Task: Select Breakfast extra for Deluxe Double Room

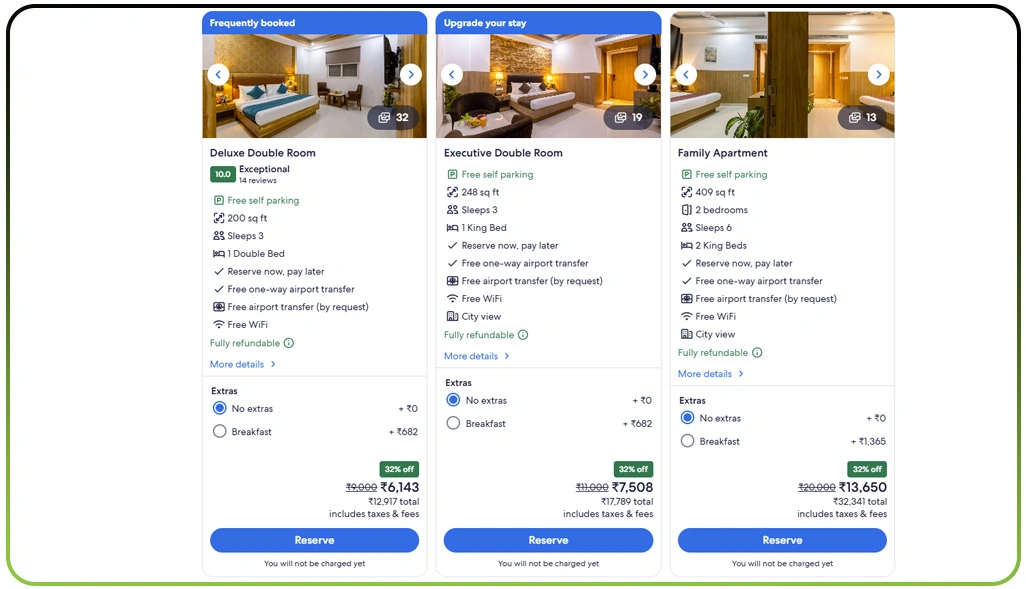Action: point(220,432)
